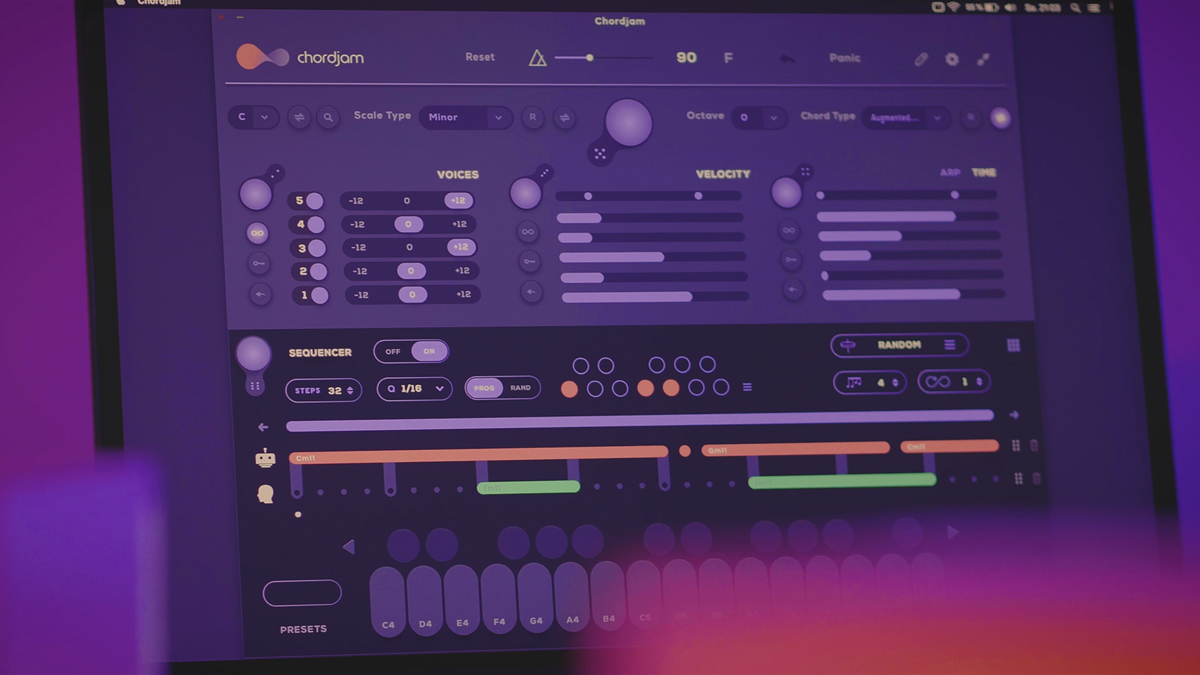Click the G4 piano key

[535, 598]
